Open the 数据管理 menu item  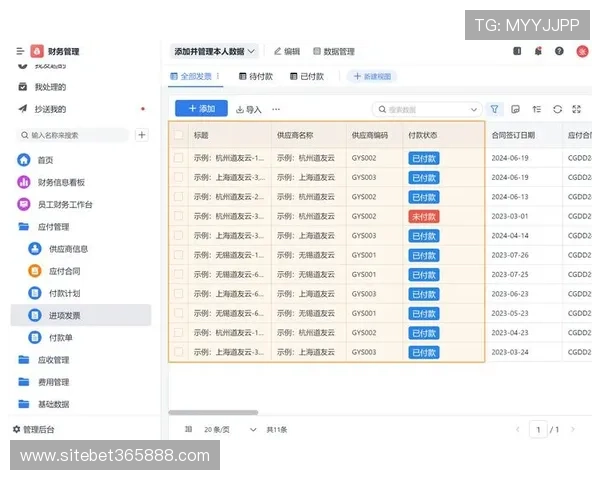334,51
